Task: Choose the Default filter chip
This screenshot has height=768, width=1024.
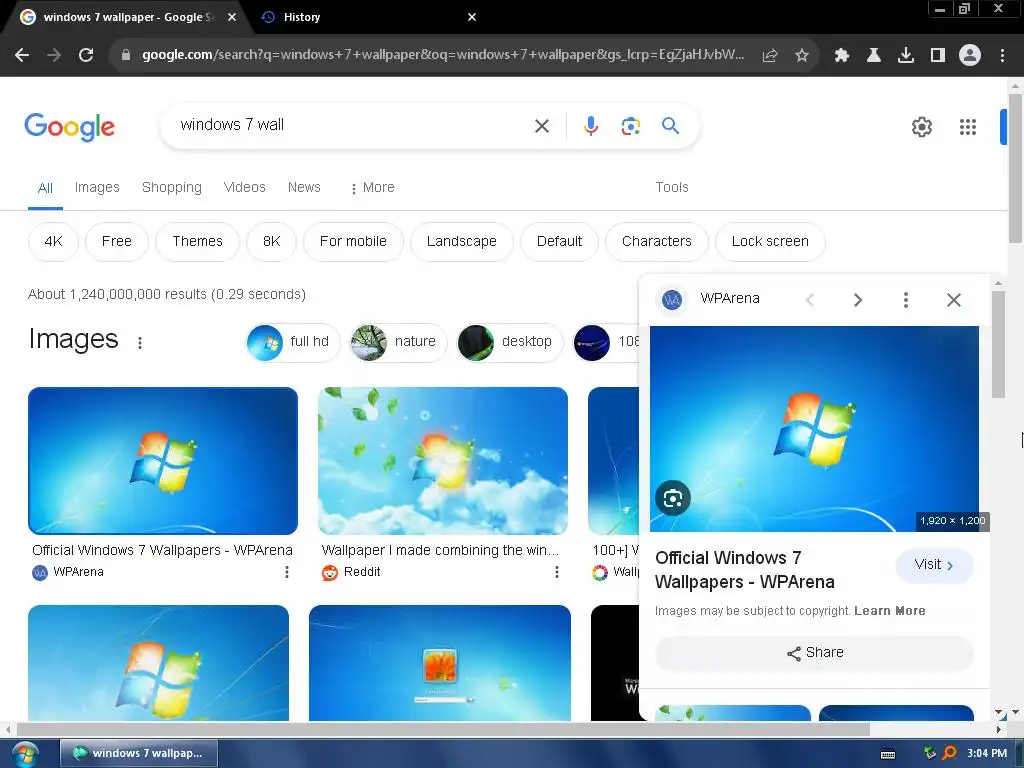Action: [x=559, y=242]
